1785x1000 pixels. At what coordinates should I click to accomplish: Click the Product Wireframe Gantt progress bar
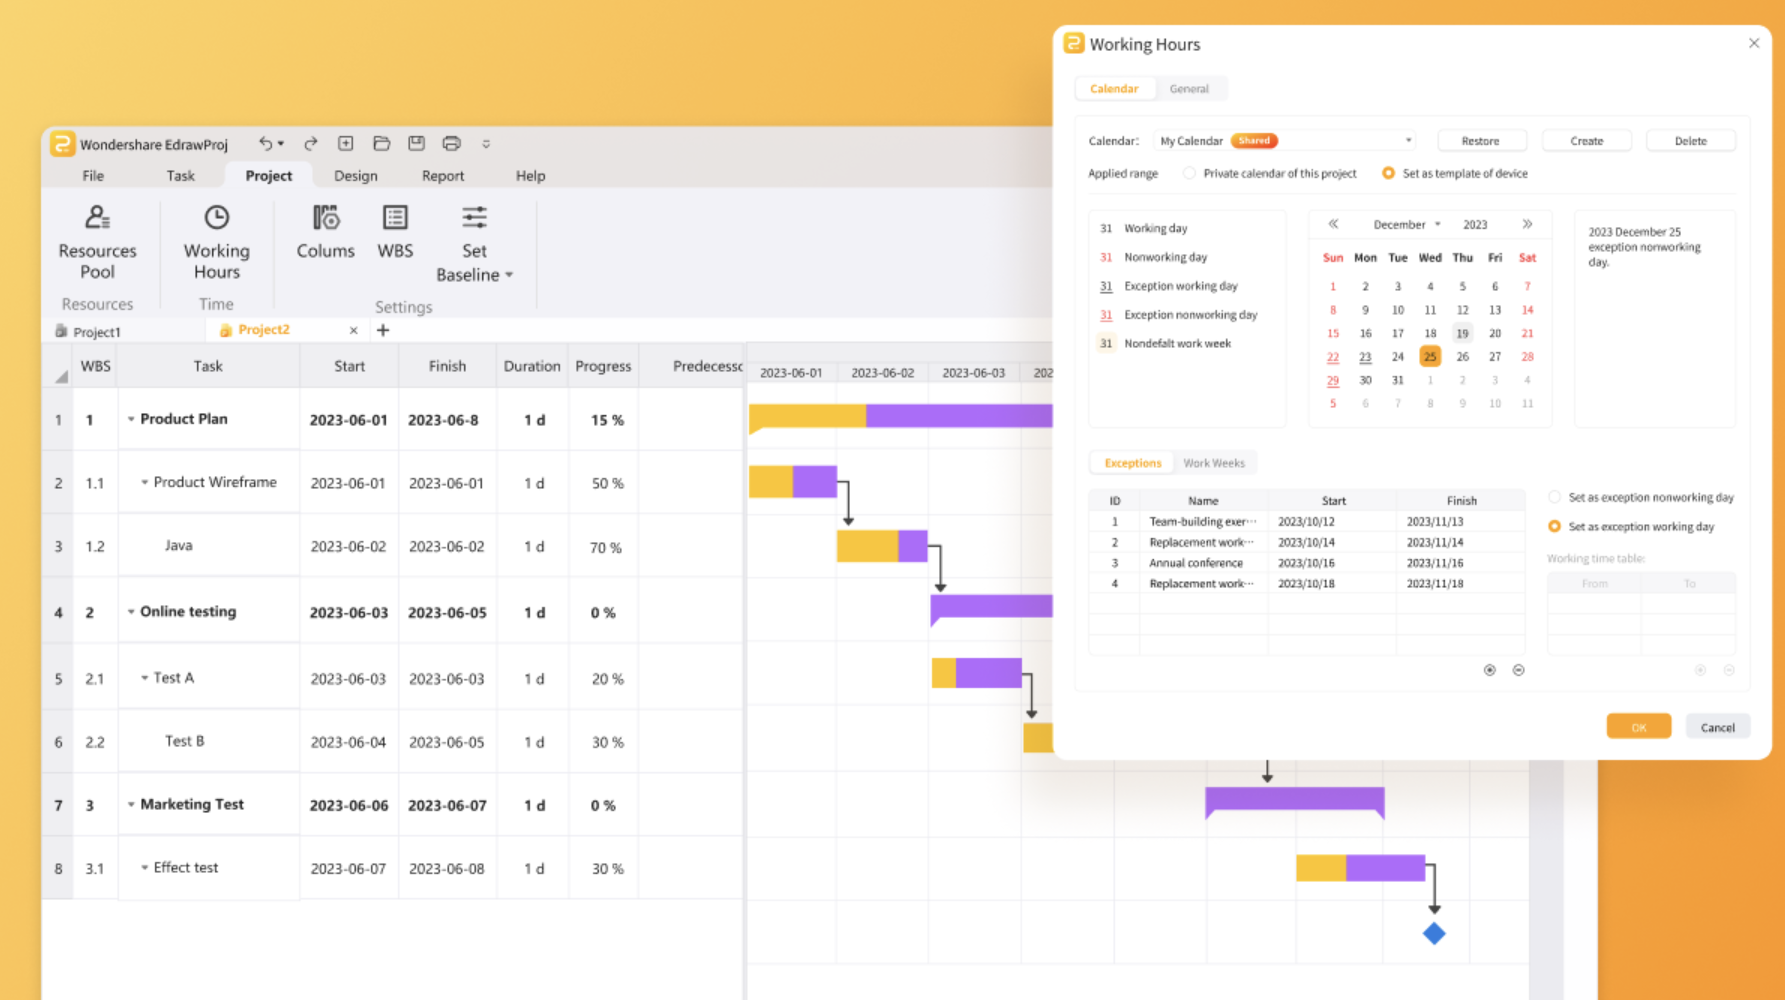(x=792, y=482)
